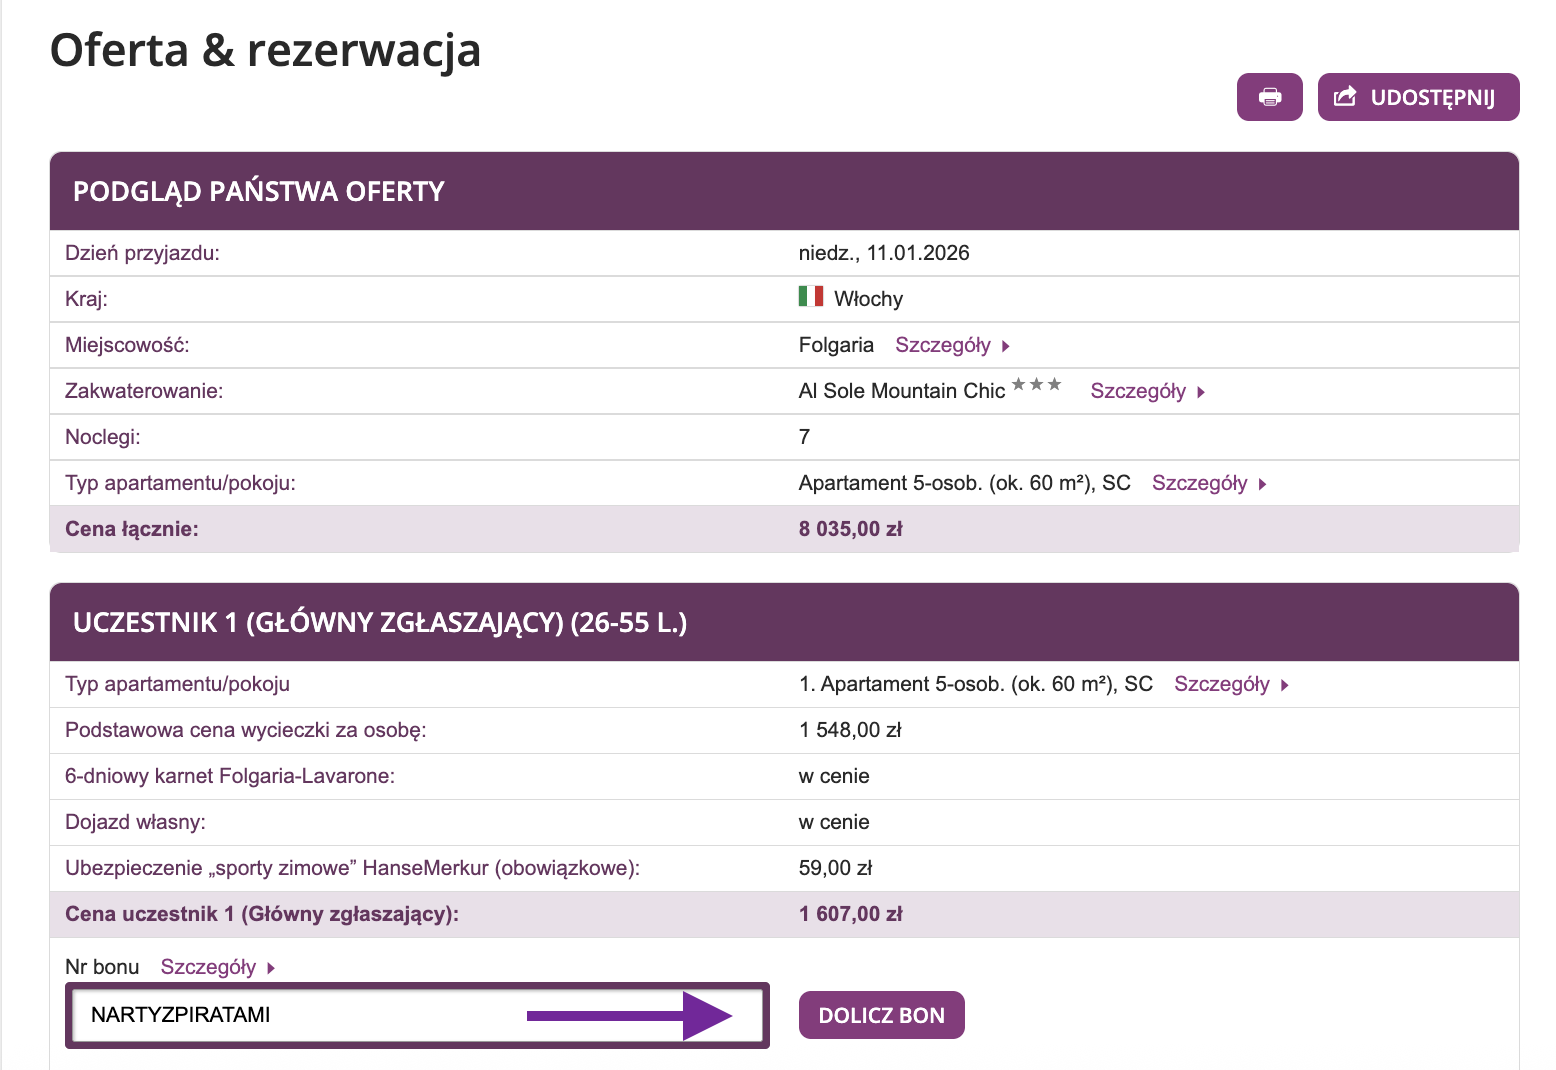Click the purple arrow inside voucher field
This screenshot has height=1070, width=1556.
tap(630, 1014)
